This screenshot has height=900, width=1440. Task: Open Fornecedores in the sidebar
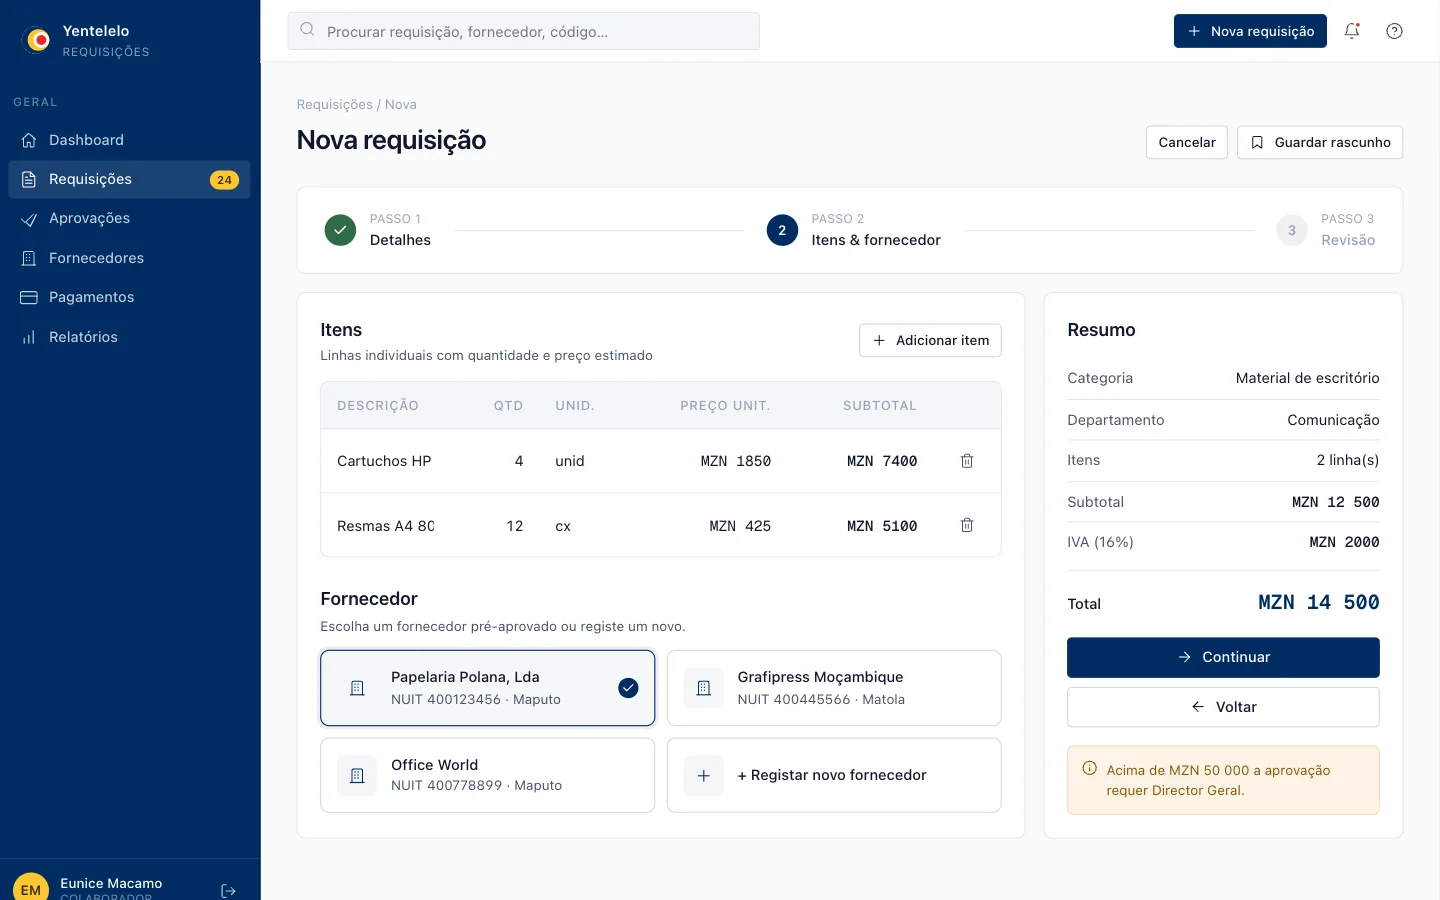pos(129,258)
